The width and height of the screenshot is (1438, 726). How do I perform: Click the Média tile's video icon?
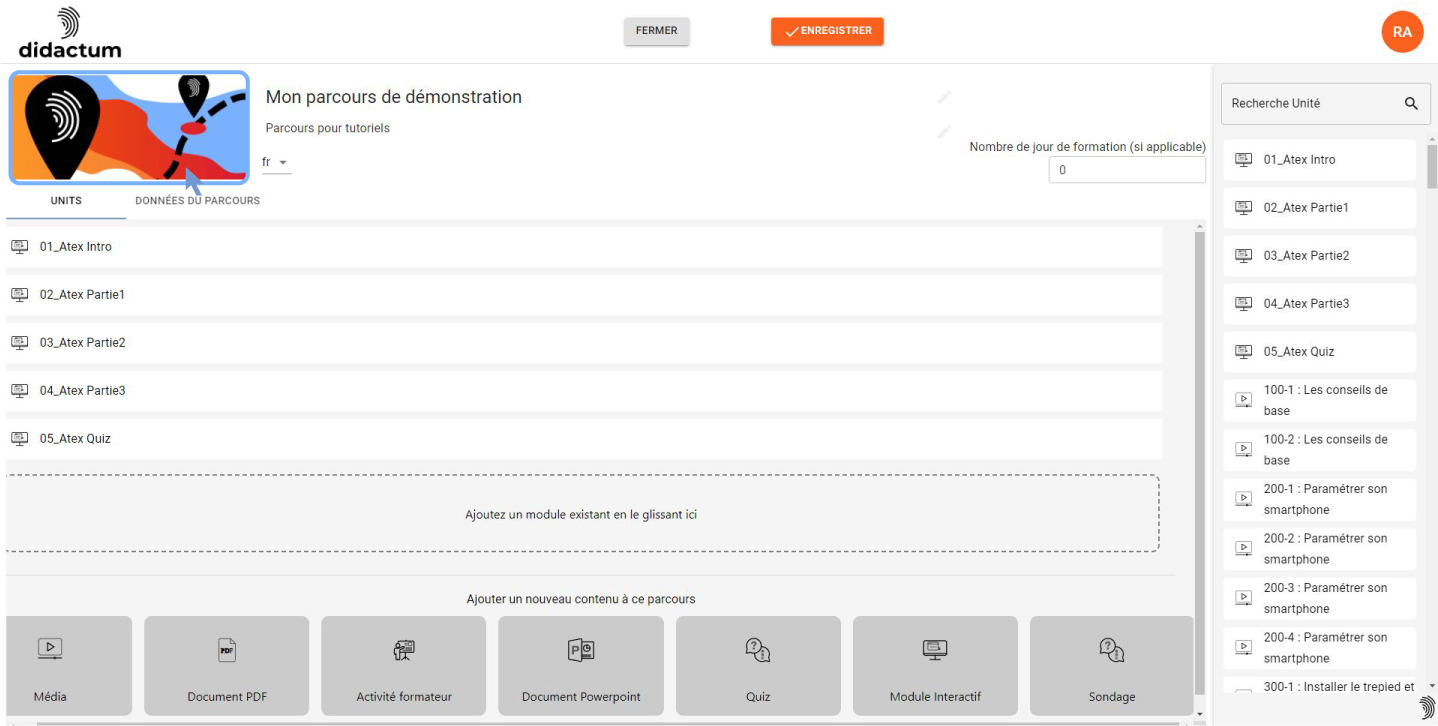click(x=50, y=649)
